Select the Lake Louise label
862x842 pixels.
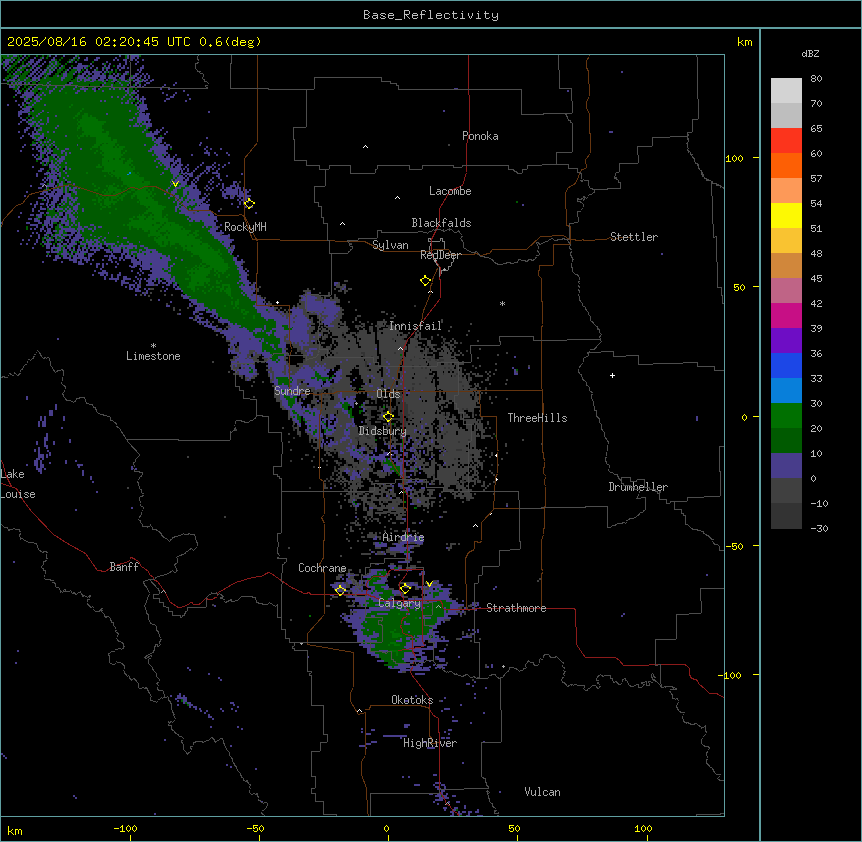click(18, 484)
